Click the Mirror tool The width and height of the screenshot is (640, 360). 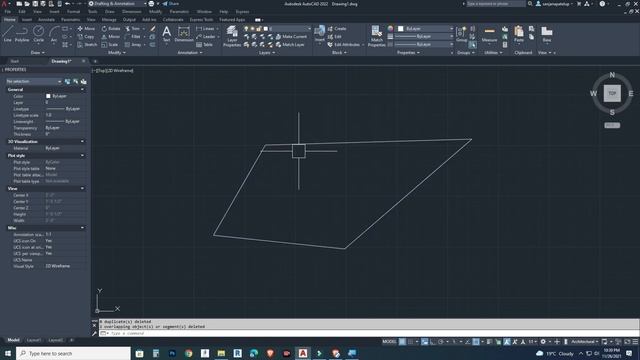[x=111, y=37]
